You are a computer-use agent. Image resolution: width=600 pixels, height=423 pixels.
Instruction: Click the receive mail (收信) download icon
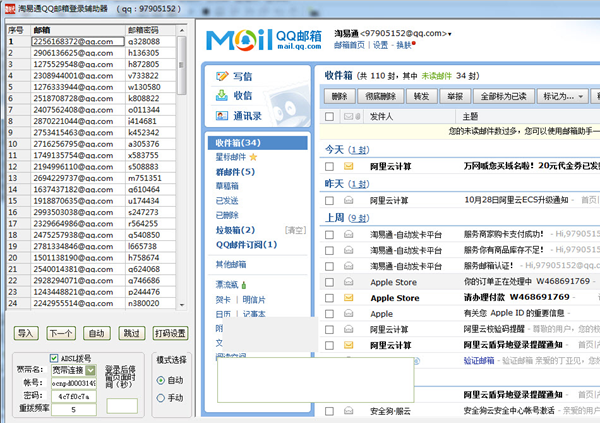tap(222, 95)
